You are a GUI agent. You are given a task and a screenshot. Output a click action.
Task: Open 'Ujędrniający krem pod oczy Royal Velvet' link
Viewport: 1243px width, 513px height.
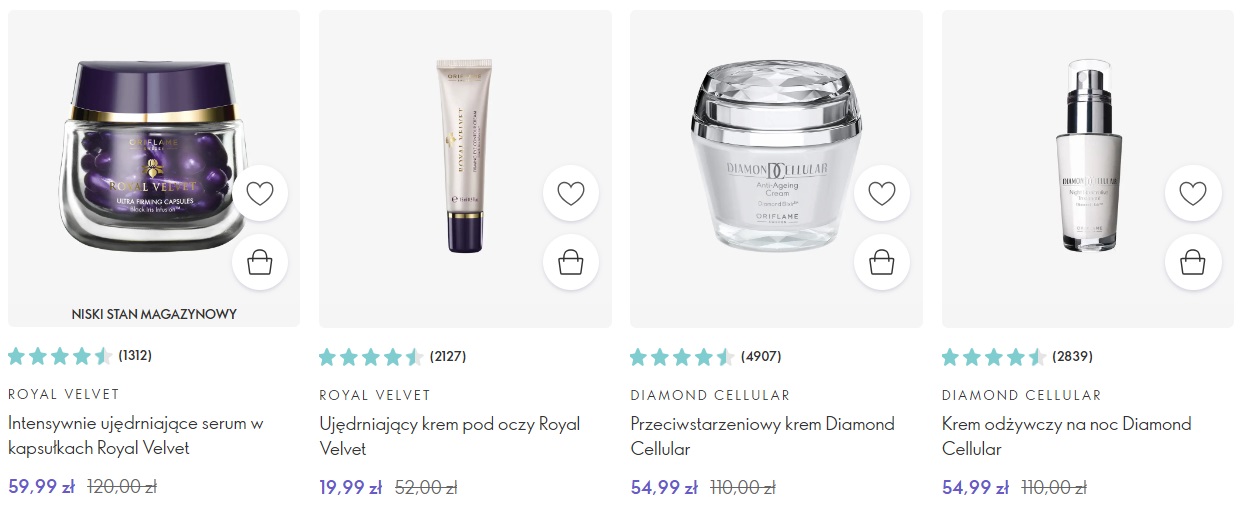tap(449, 436)
